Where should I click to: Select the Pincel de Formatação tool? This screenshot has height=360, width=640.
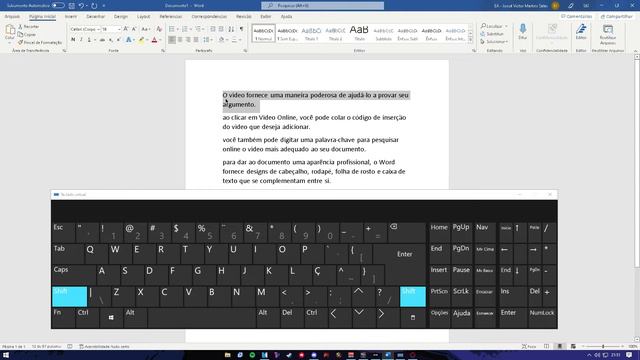point(40,42)
